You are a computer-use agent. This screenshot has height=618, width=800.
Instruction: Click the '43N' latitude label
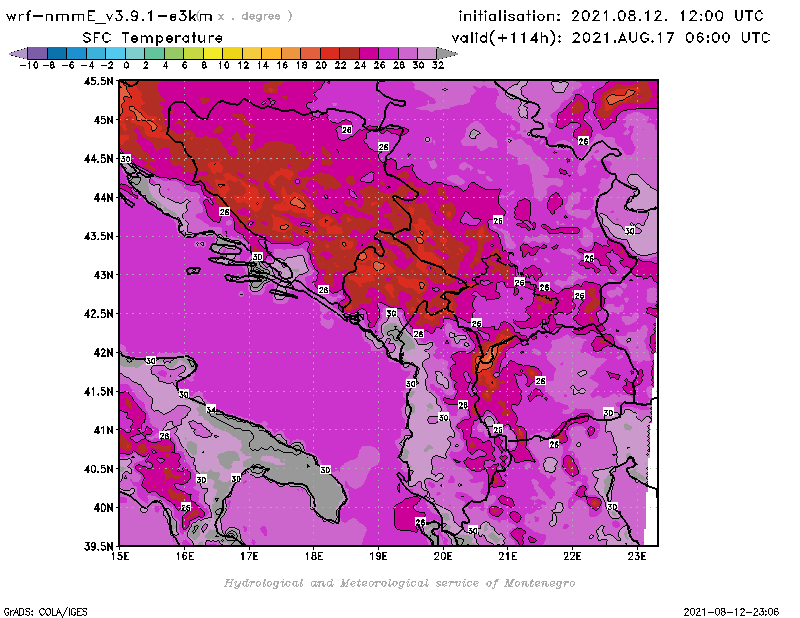pos(104,275)
